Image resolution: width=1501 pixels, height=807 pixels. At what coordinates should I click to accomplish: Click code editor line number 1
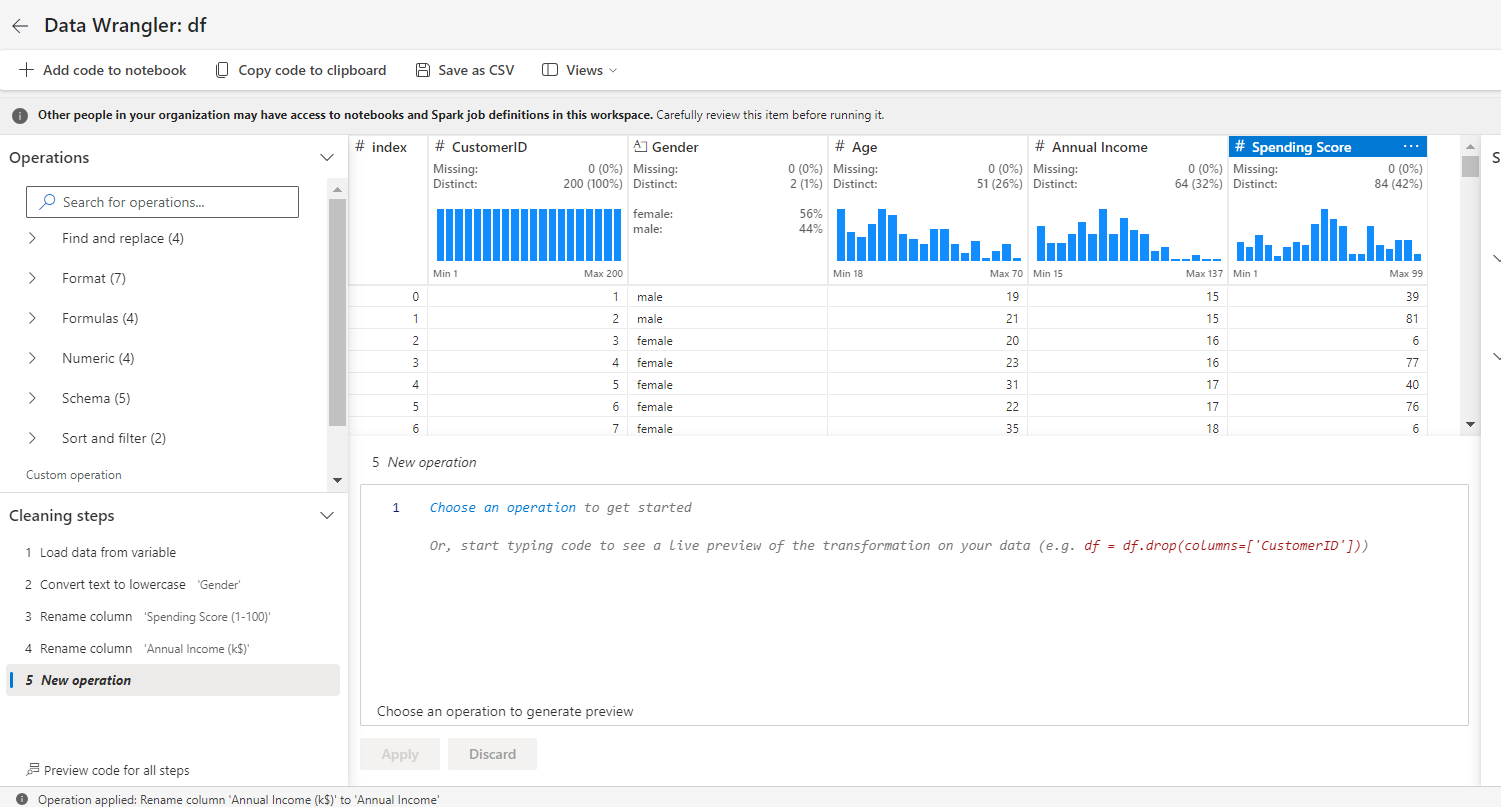pyautogui.click(x=396, y=508)
